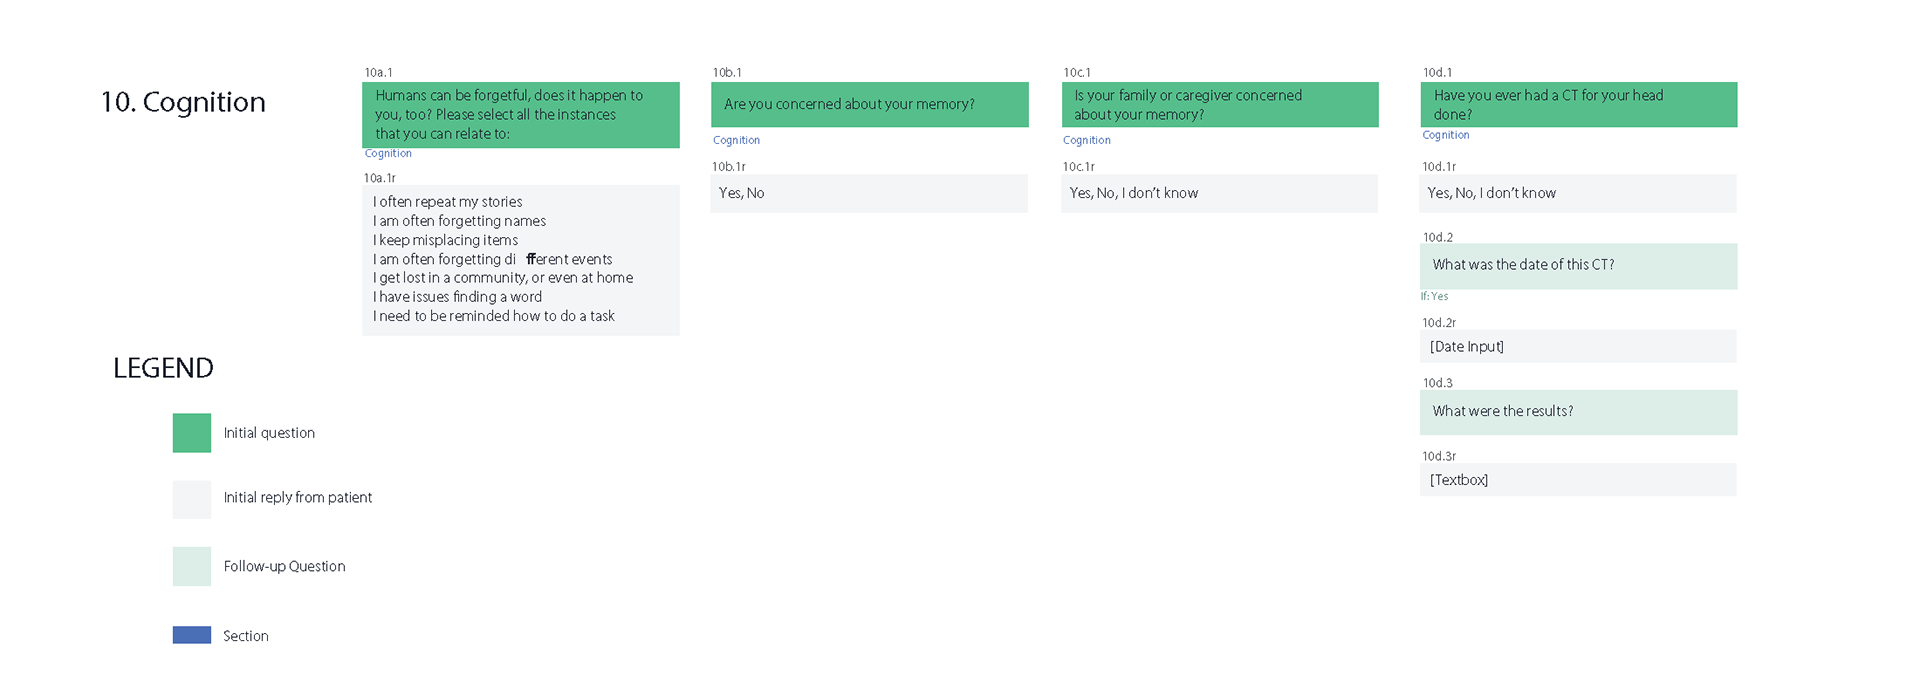Click the Cognition label under question 10d.1
The image size is (1920, 689).
pyautogui.click(x=1446, y=135)
